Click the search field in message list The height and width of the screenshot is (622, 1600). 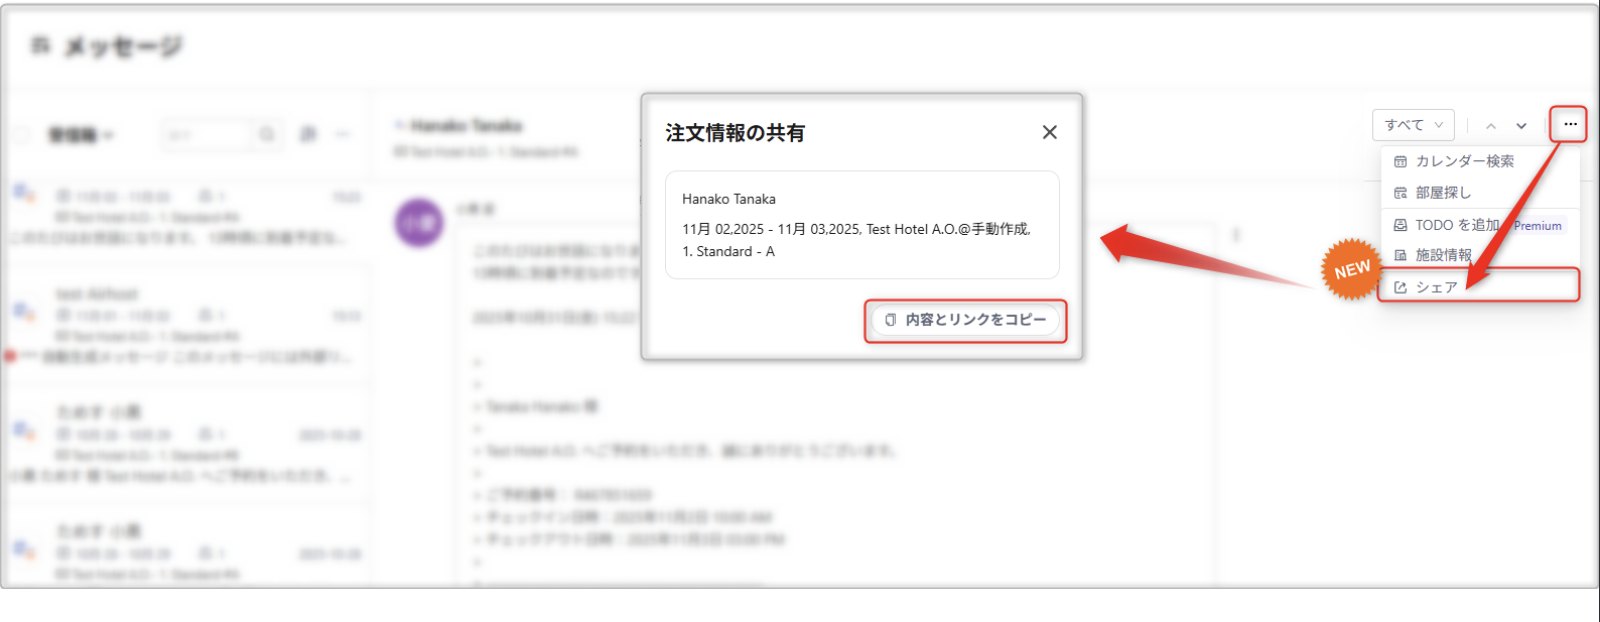pyautogui.click(x=208, y=135)
